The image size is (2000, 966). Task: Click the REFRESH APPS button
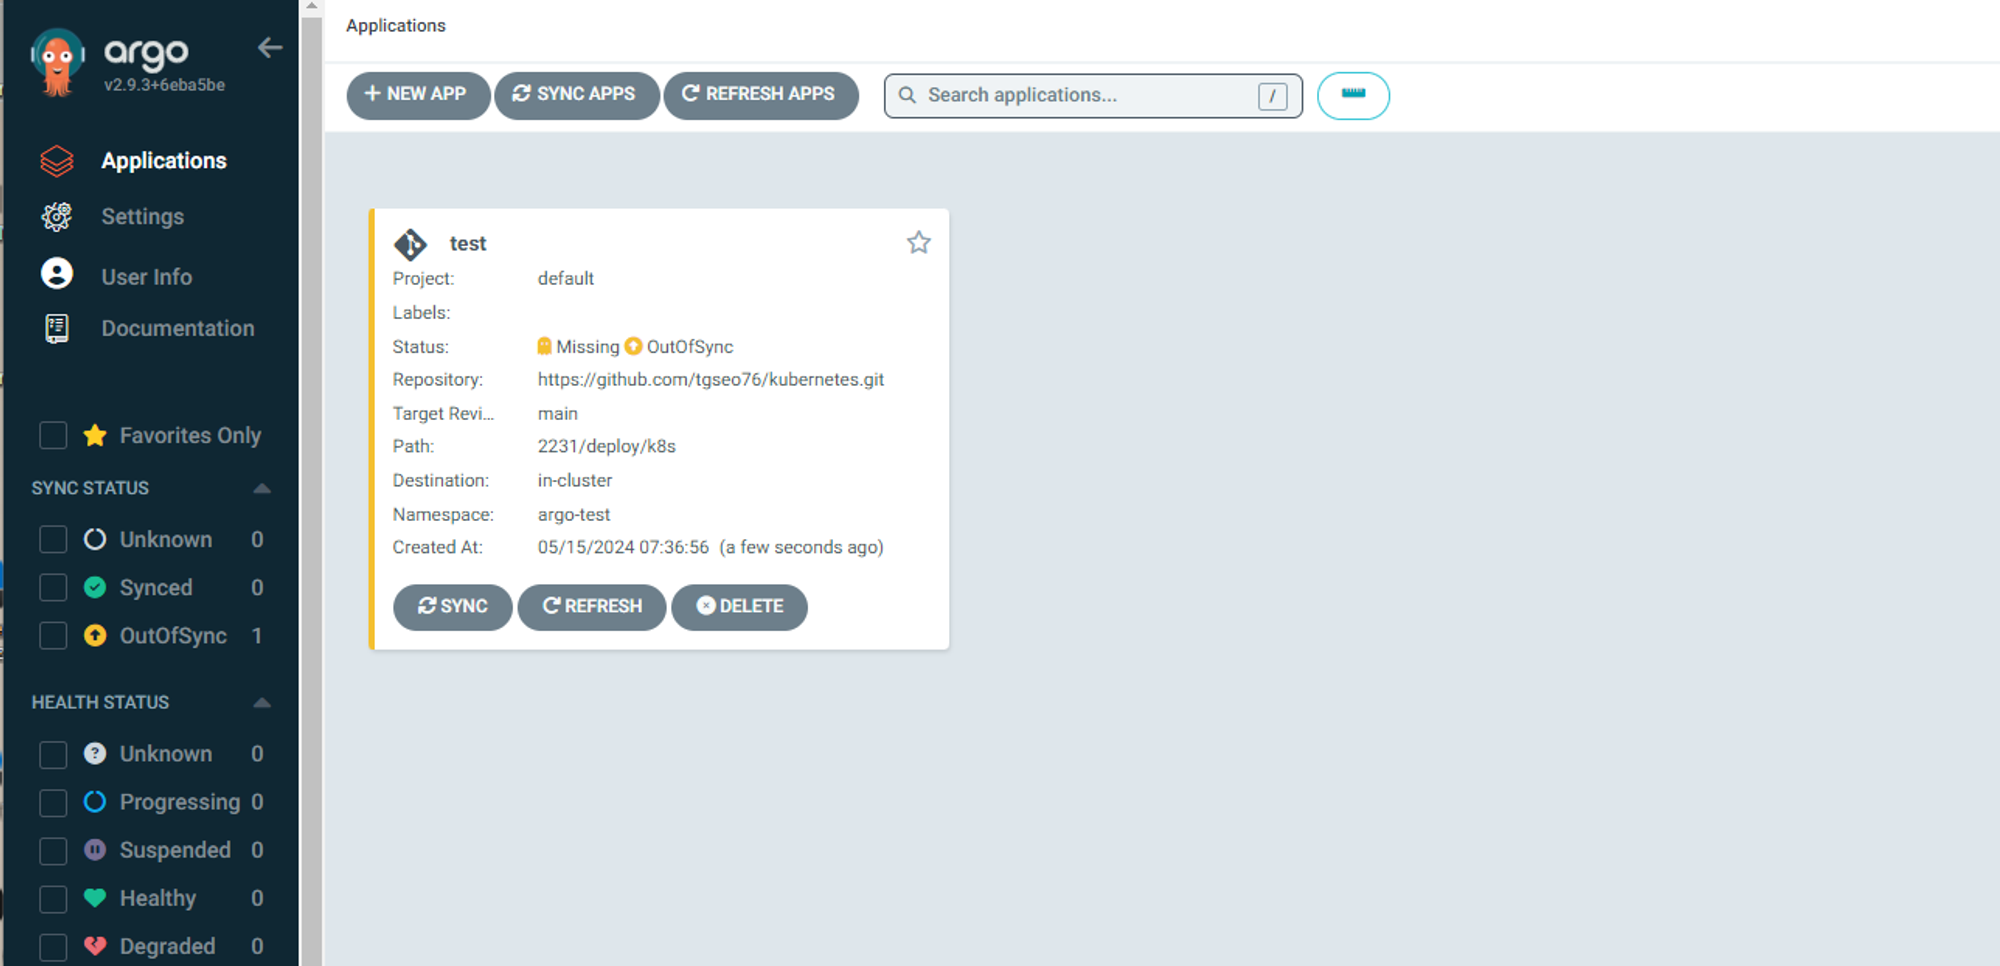click(760, 95)
